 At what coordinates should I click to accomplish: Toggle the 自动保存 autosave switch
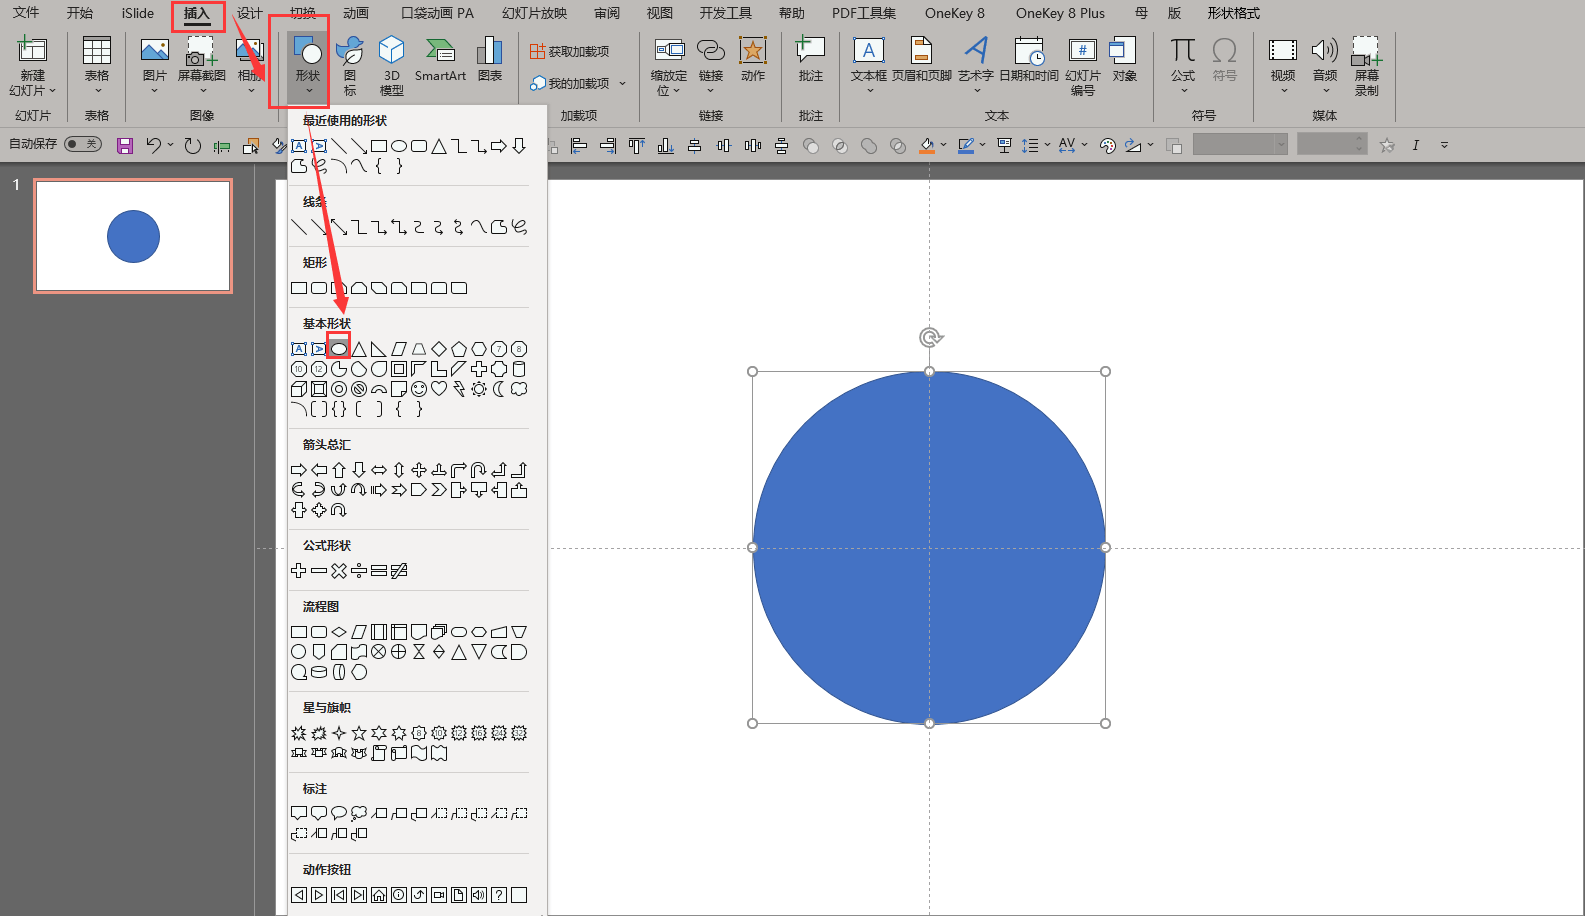pos(83,144)
